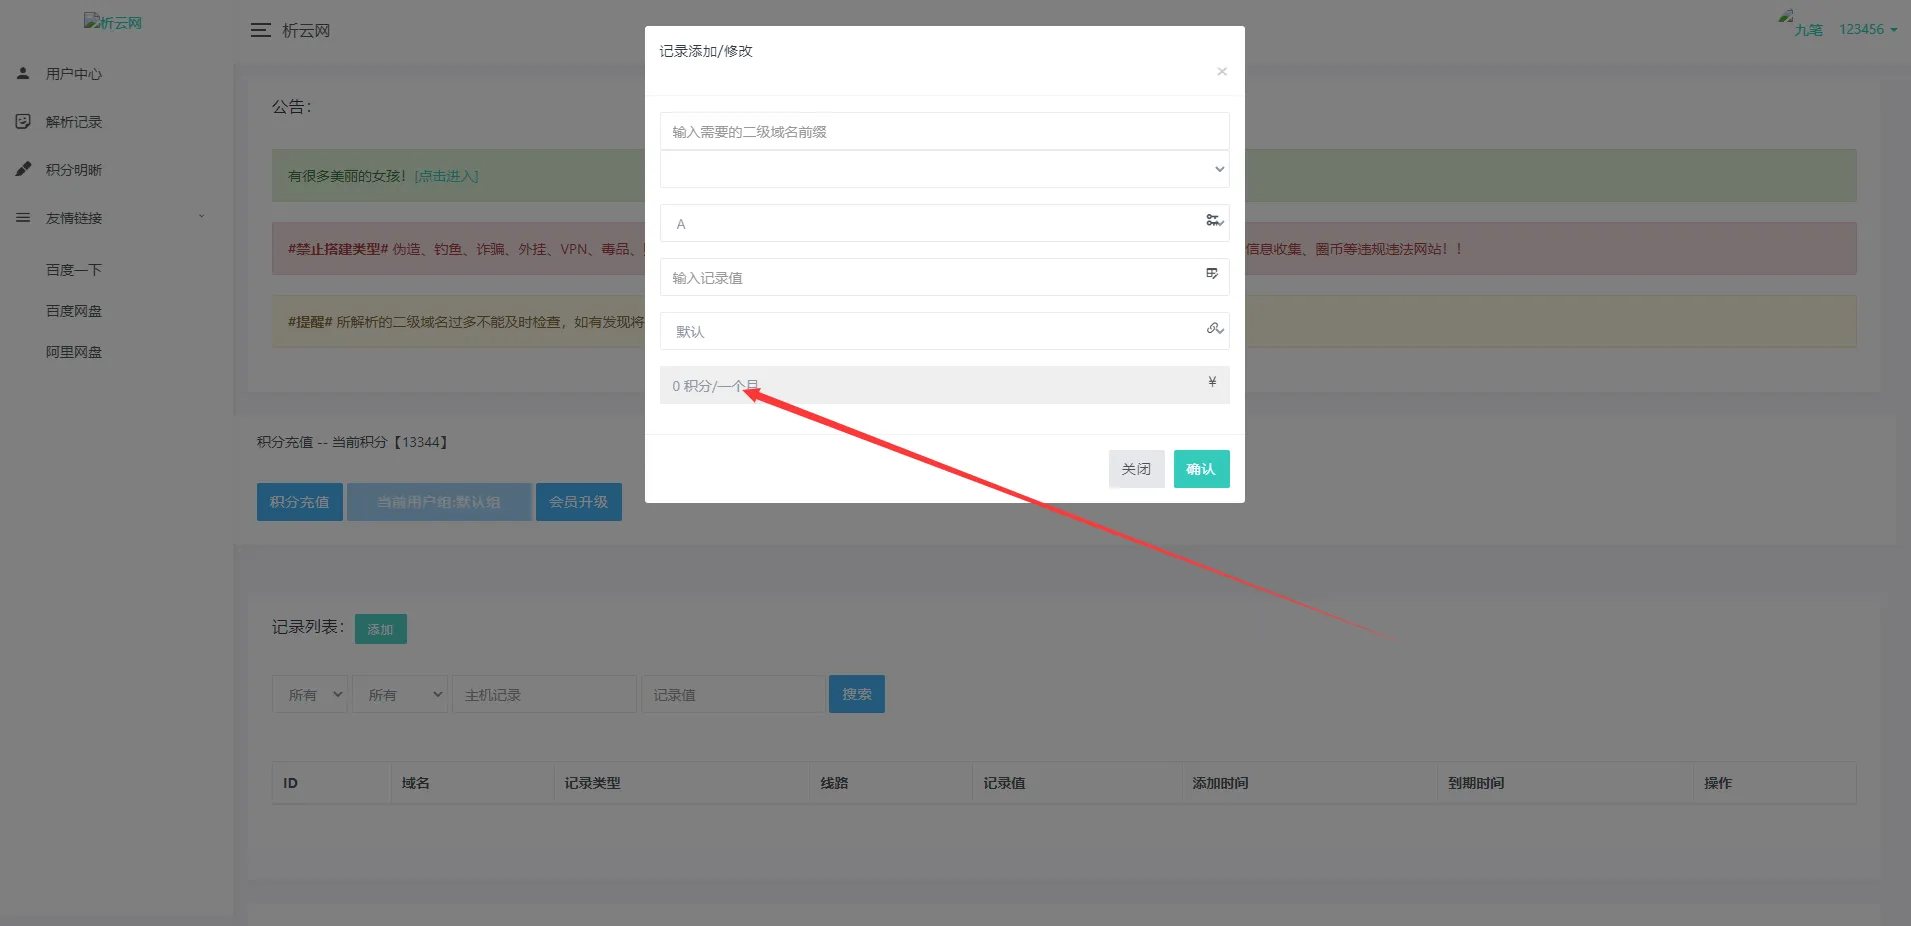Screen dimensions: 1911x926
Task: Click the 输入需要的二级域名前缀 input field
Action: (x=944, y=131)
